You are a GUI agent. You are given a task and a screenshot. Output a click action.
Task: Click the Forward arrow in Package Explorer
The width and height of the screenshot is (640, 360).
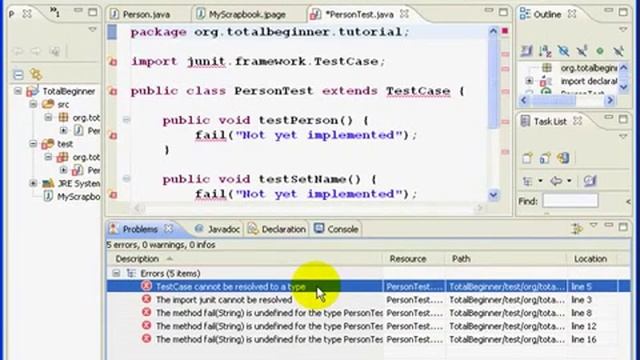(36, 51)
